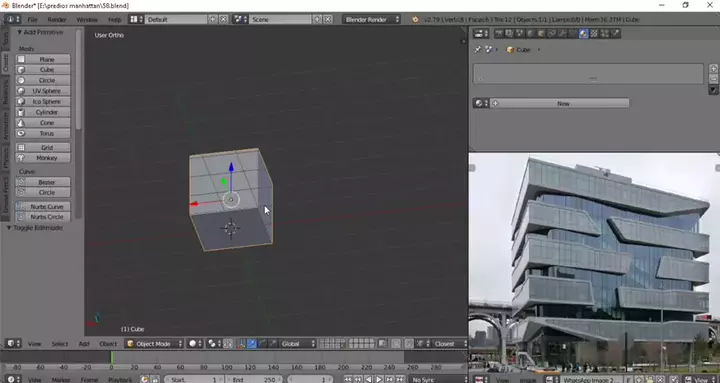Open the Select menu in the 3D viewport header
Image resolution: width=720 pixels, height=383 pixels.
[60, 344]
